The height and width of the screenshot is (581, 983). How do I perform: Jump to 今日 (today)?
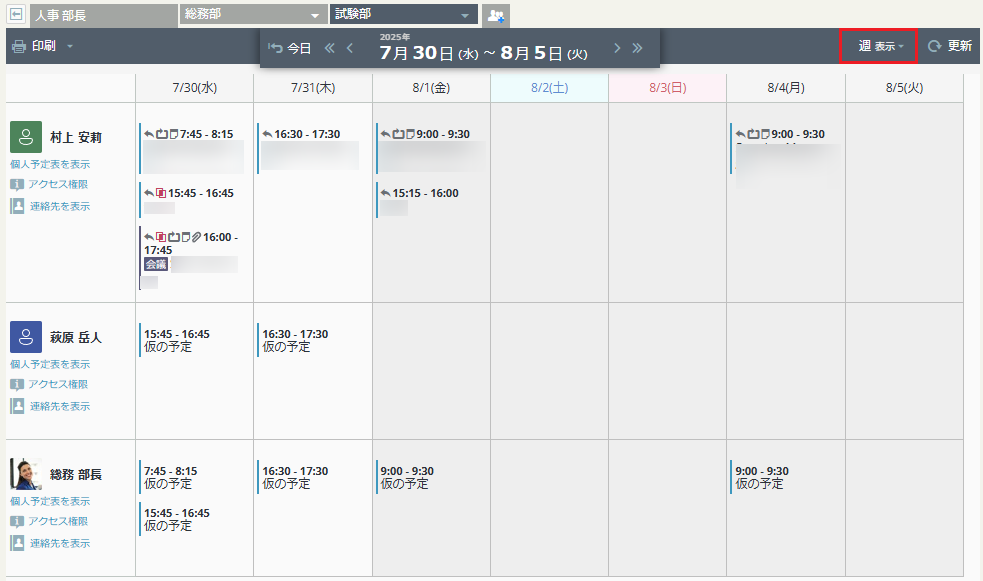pyautogui.click(x=290, y=48)
